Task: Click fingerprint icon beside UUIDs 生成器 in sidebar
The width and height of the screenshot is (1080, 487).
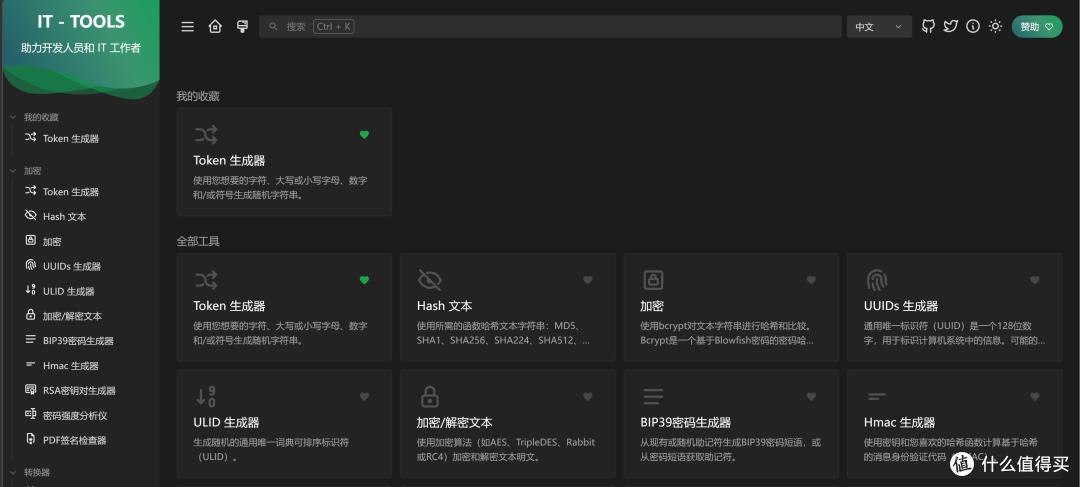Action: click(30, 266)
